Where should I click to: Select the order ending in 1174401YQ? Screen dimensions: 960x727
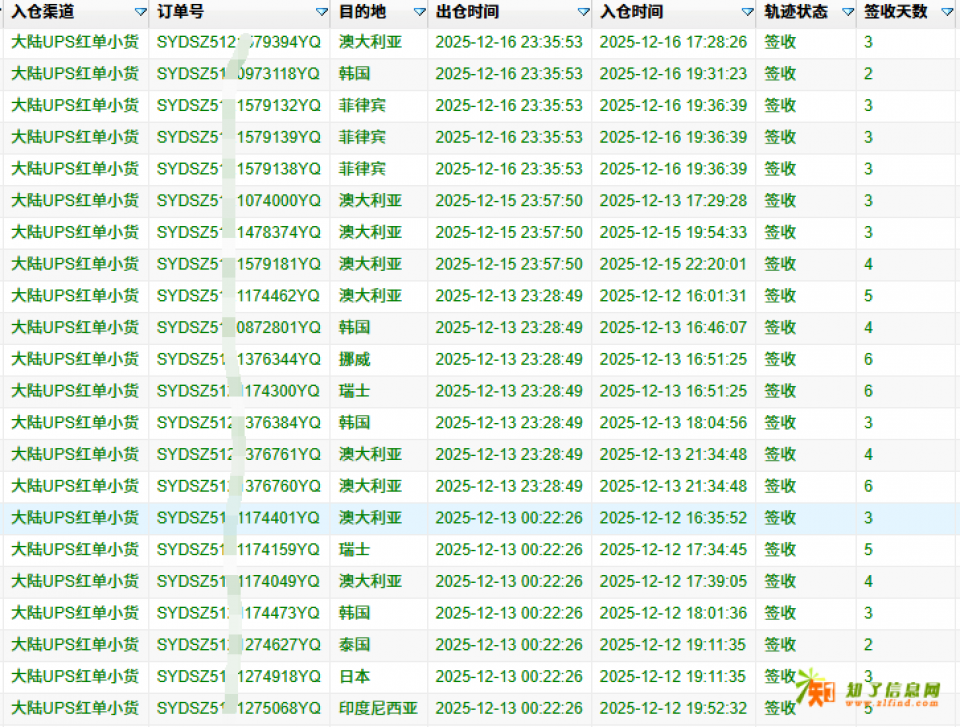(x=238, y=518)
